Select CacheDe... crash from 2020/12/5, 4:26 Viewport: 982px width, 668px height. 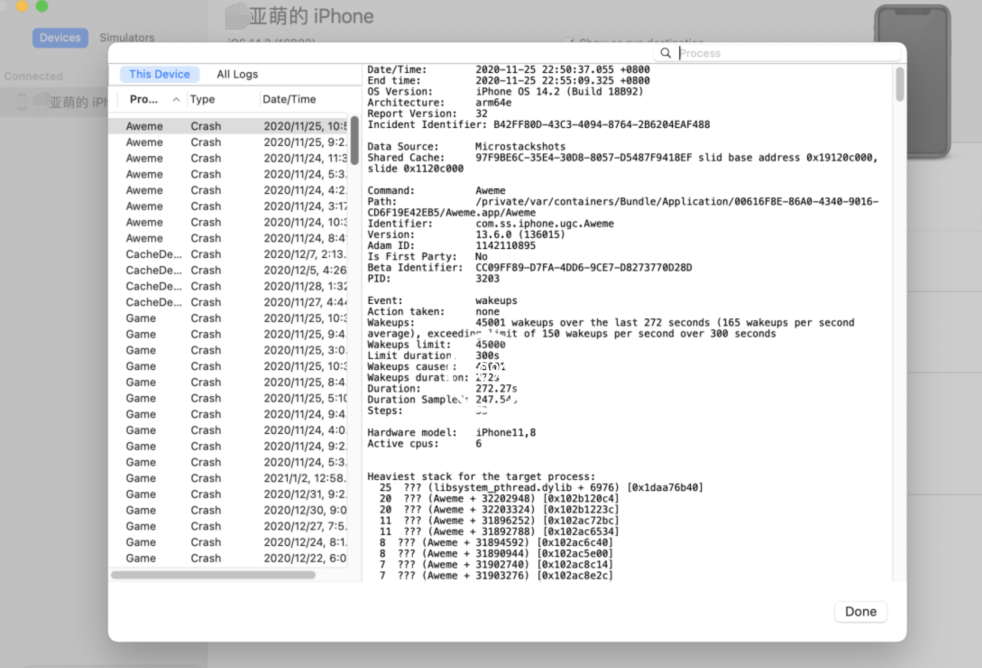(x=229, y=270)
